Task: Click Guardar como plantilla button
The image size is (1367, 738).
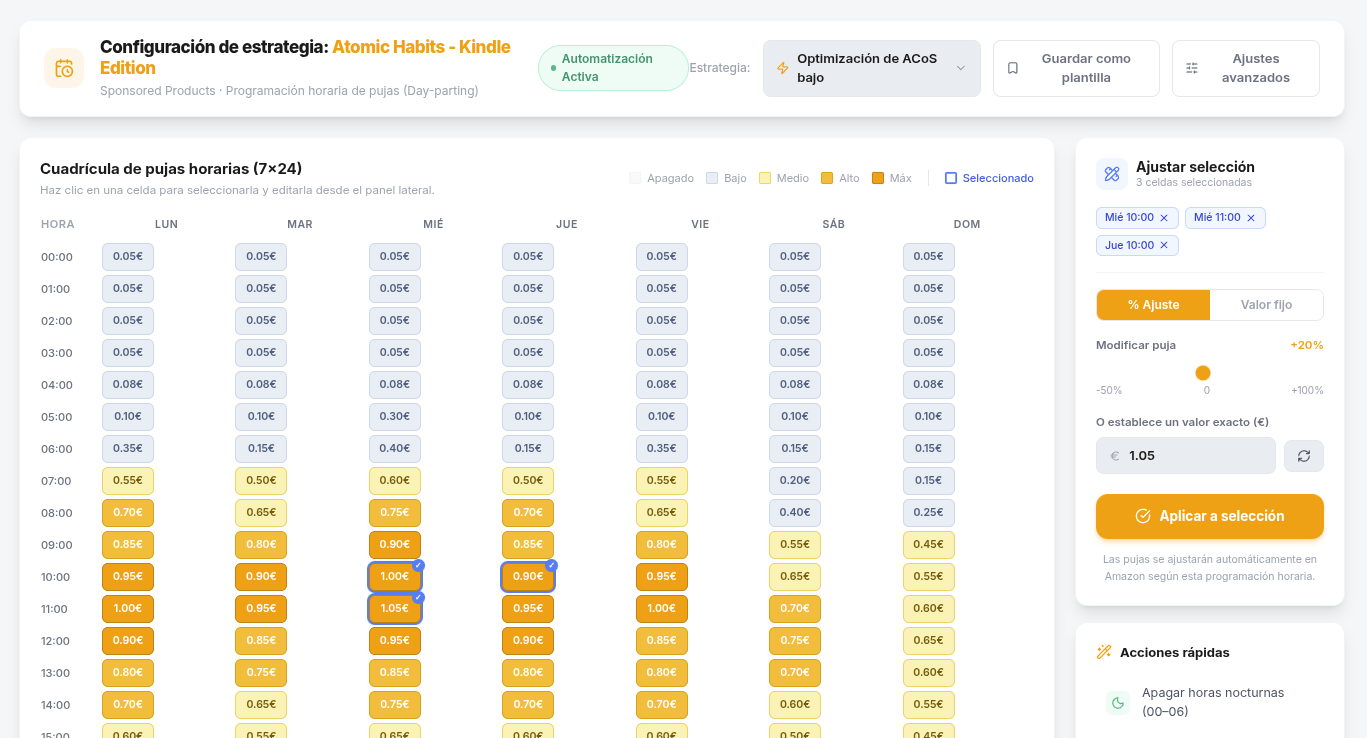Action: 1075,68
